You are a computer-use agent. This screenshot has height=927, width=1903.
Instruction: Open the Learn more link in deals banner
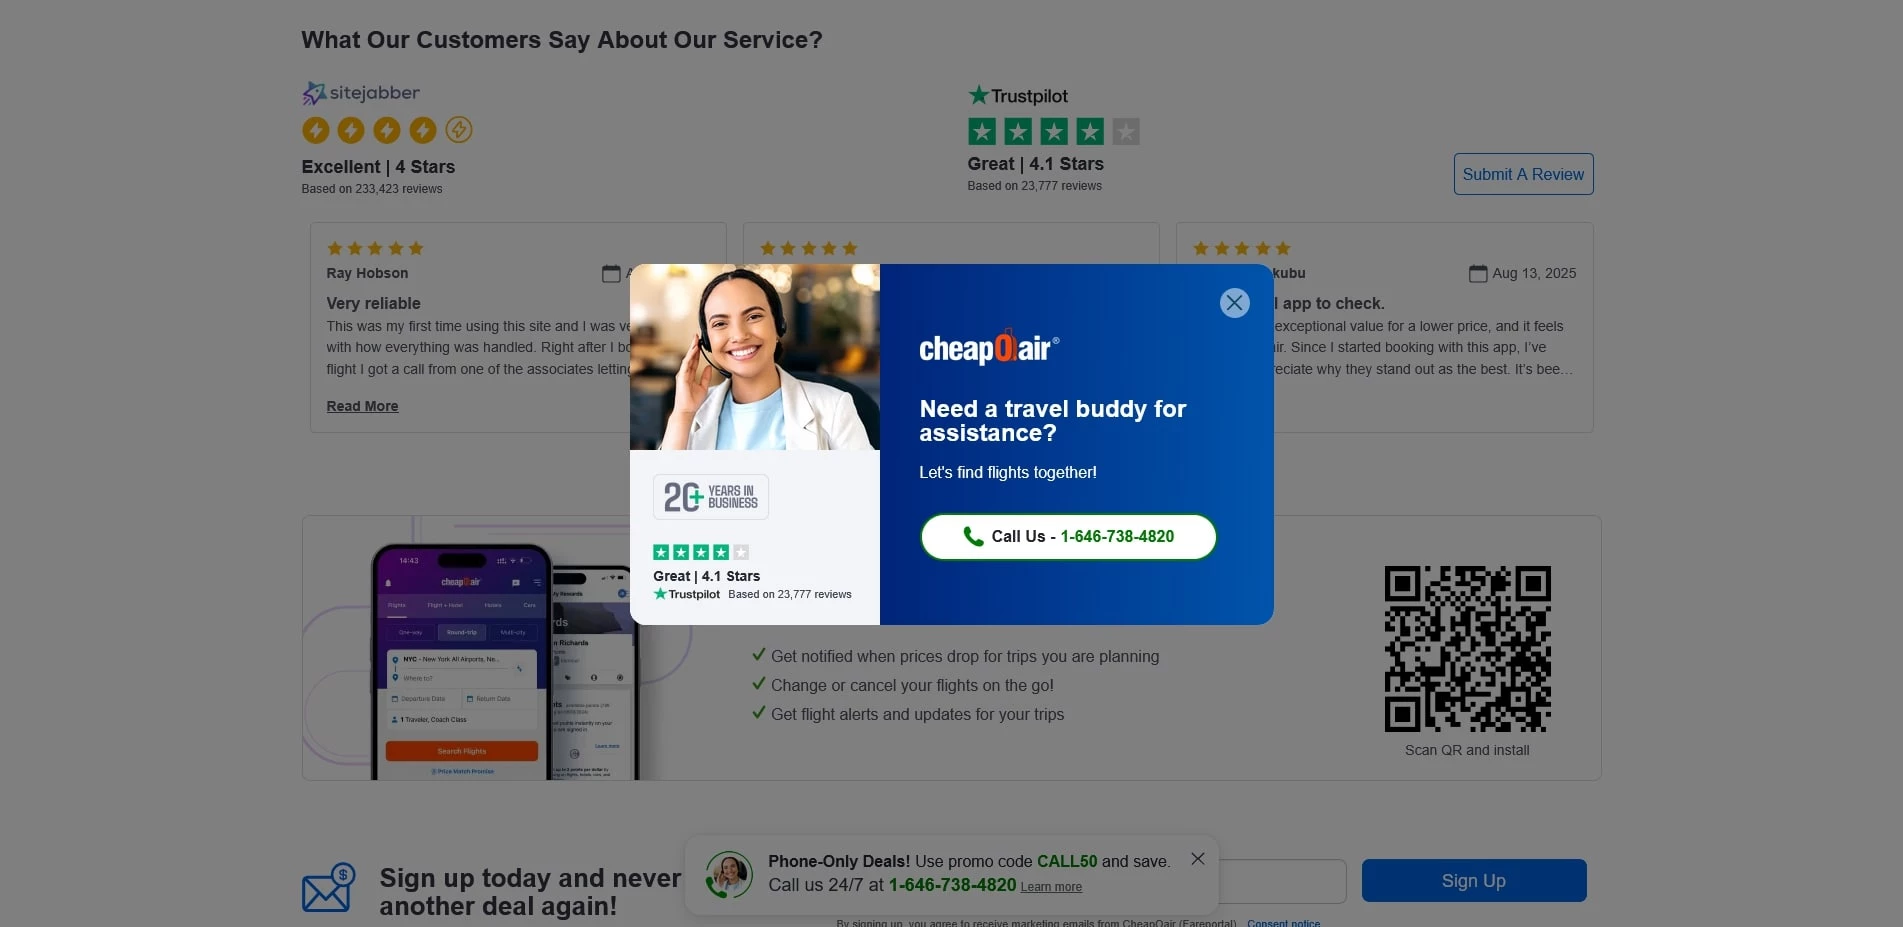1051,887
